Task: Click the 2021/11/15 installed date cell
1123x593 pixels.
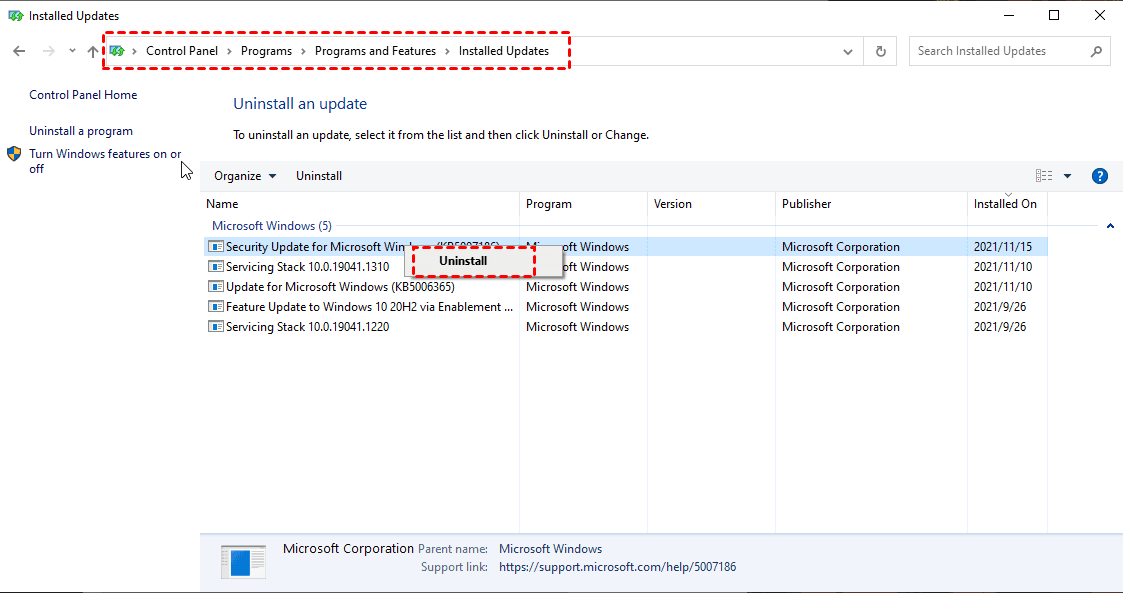Action: coord(1003,246)
